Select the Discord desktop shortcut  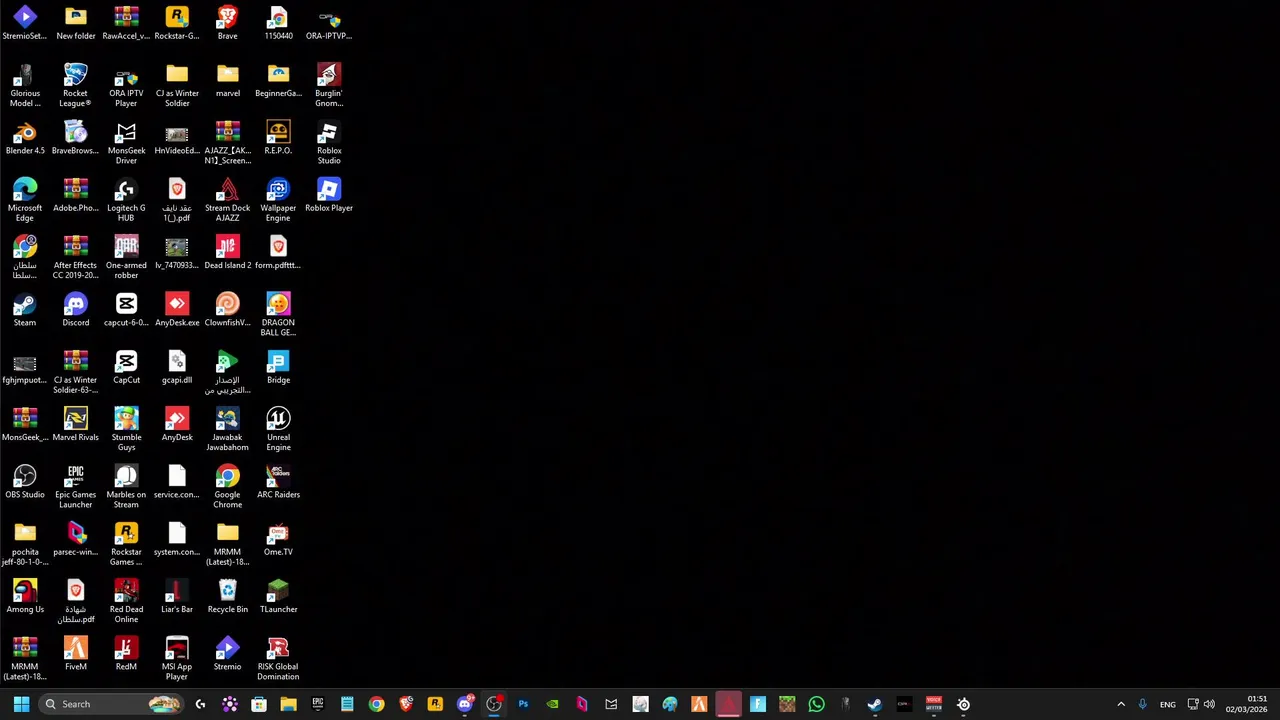[x=75, y=310]
